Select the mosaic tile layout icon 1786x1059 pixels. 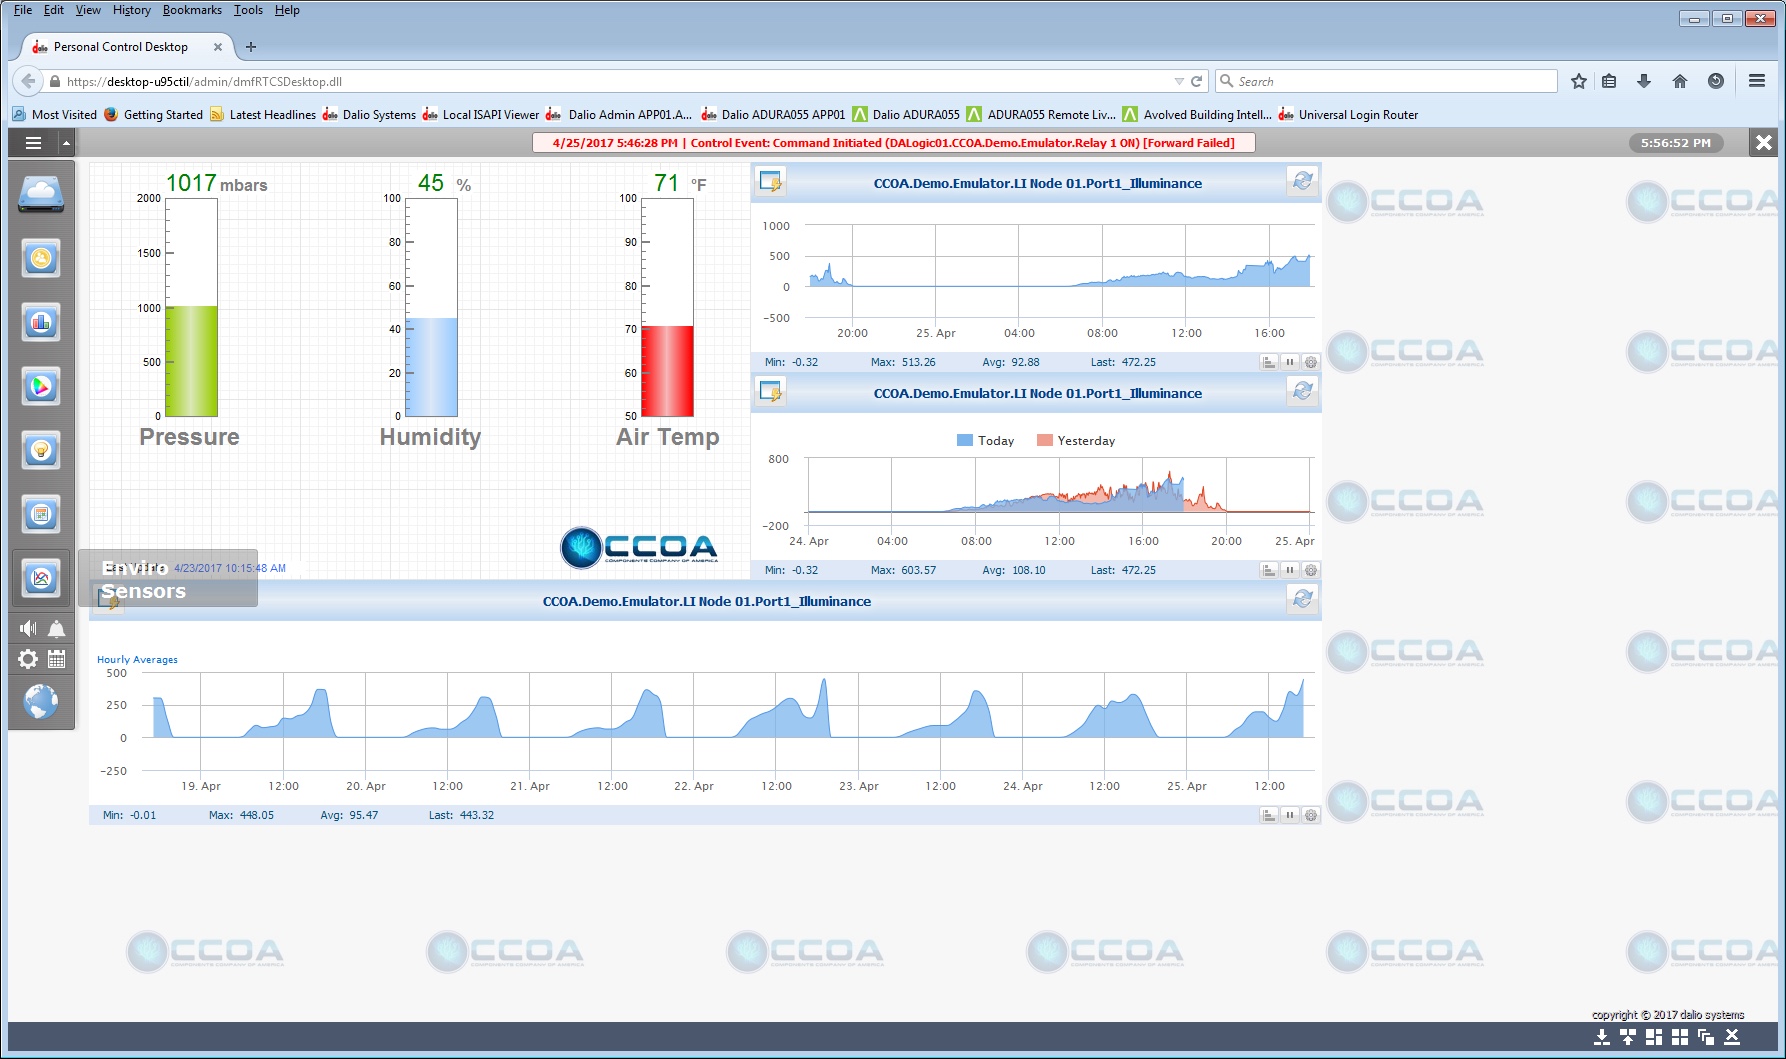[x=1654, y=1037]
